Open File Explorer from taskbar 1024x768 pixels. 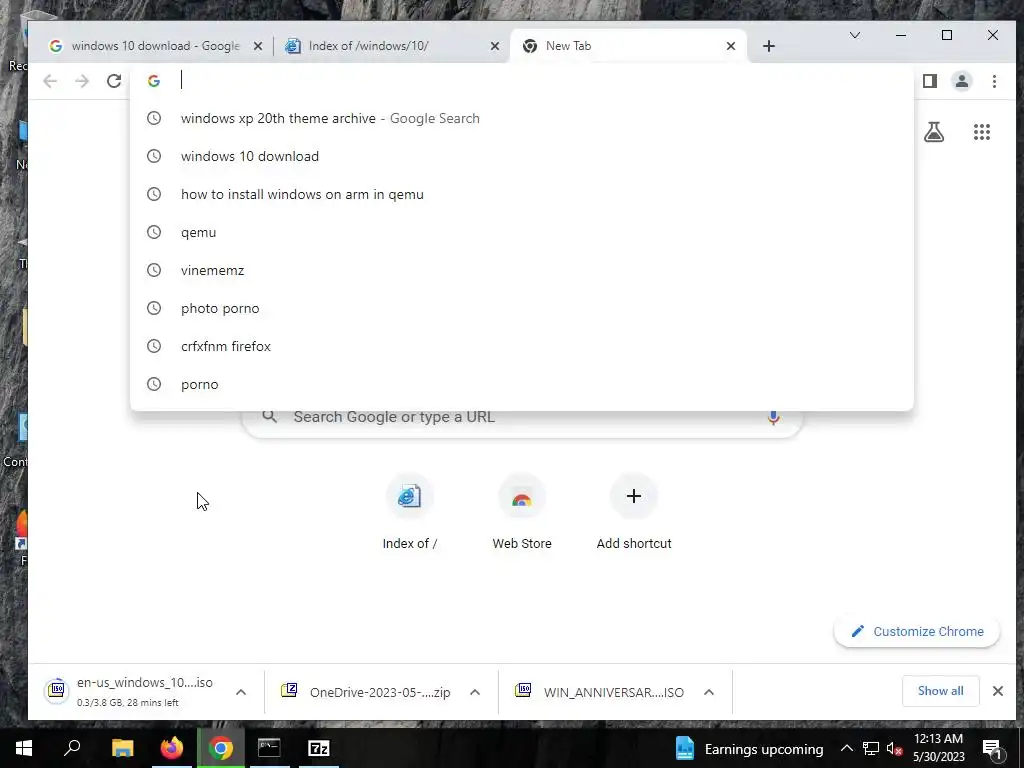[122, 748]
